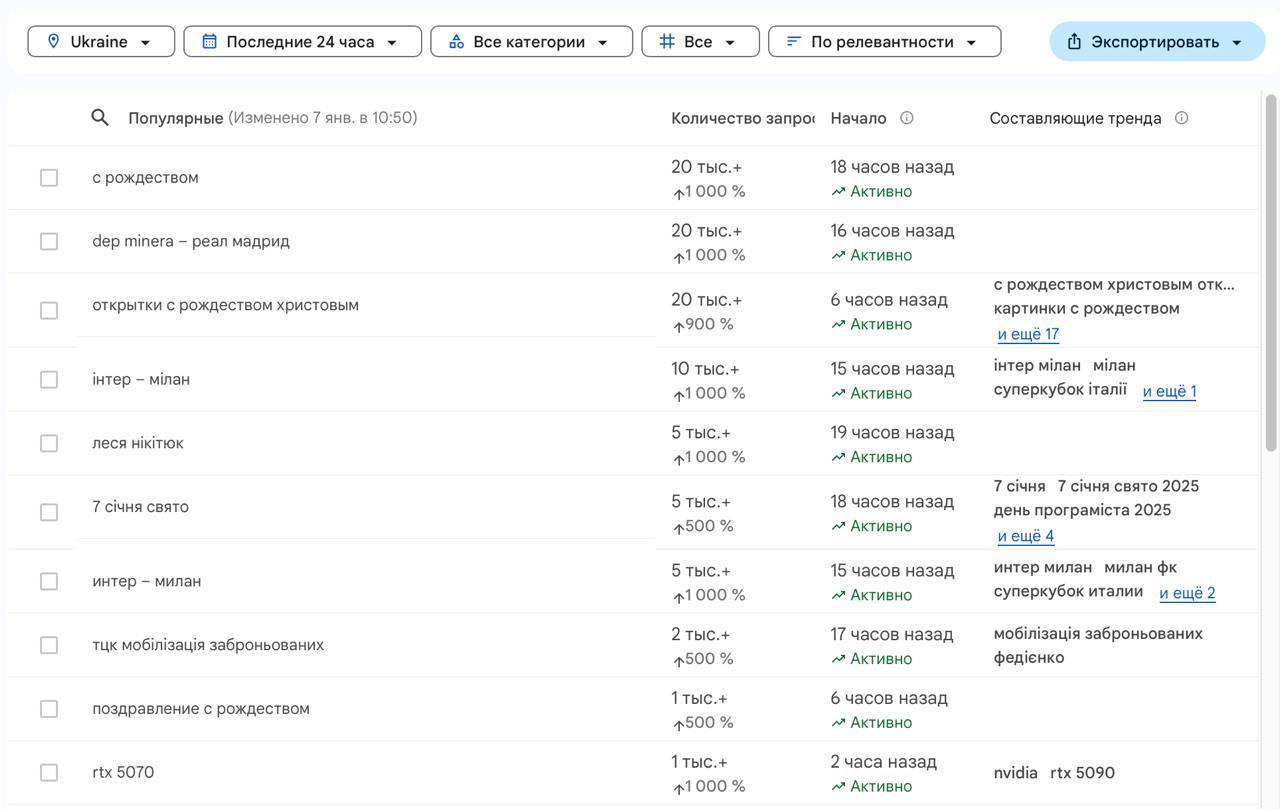
Task: Click the vertical scrollbar thumb
Action: coord(1271,270)
